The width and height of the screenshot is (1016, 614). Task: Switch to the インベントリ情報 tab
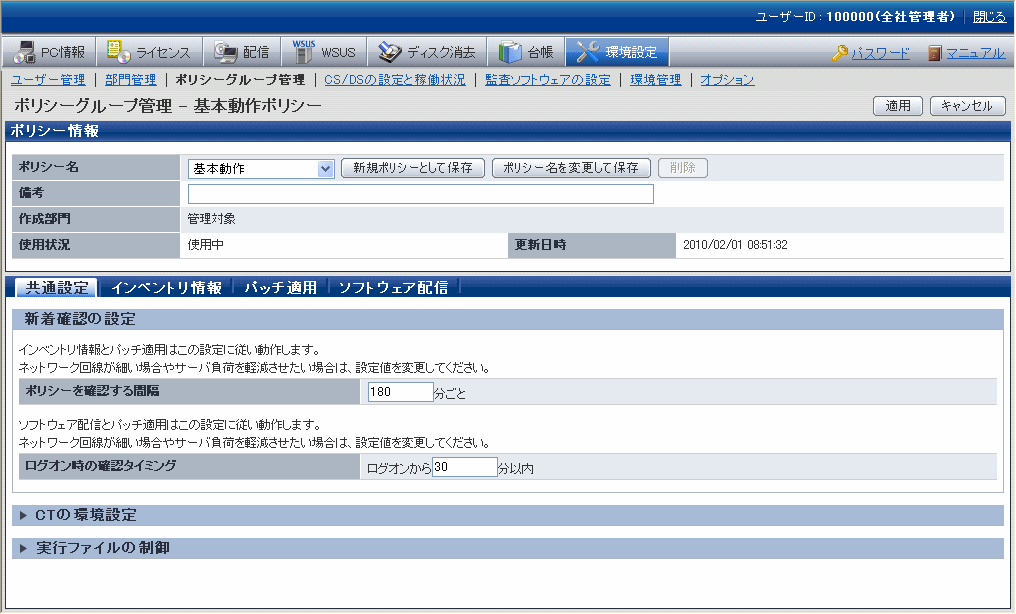tap(166, 288)
